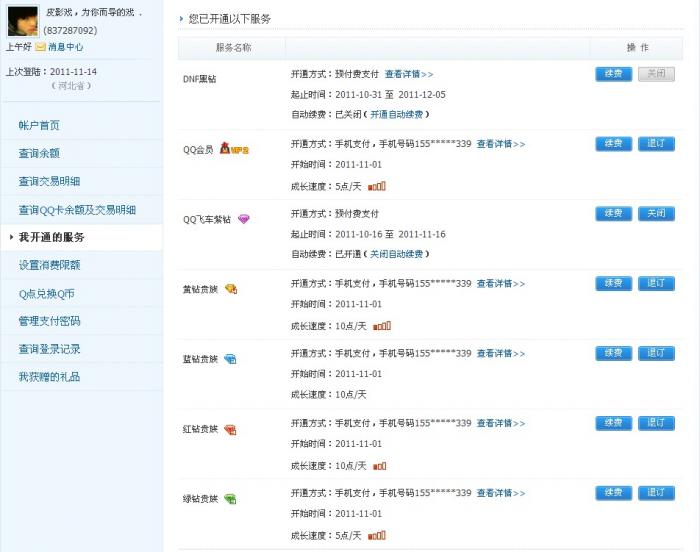Open 查询余额 sidebar item
Screen dimensions: 700x552
(39, 153)
